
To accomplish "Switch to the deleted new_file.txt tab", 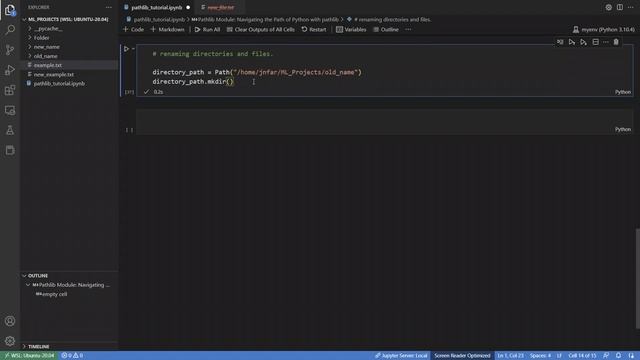I will (x=221, y=7).
